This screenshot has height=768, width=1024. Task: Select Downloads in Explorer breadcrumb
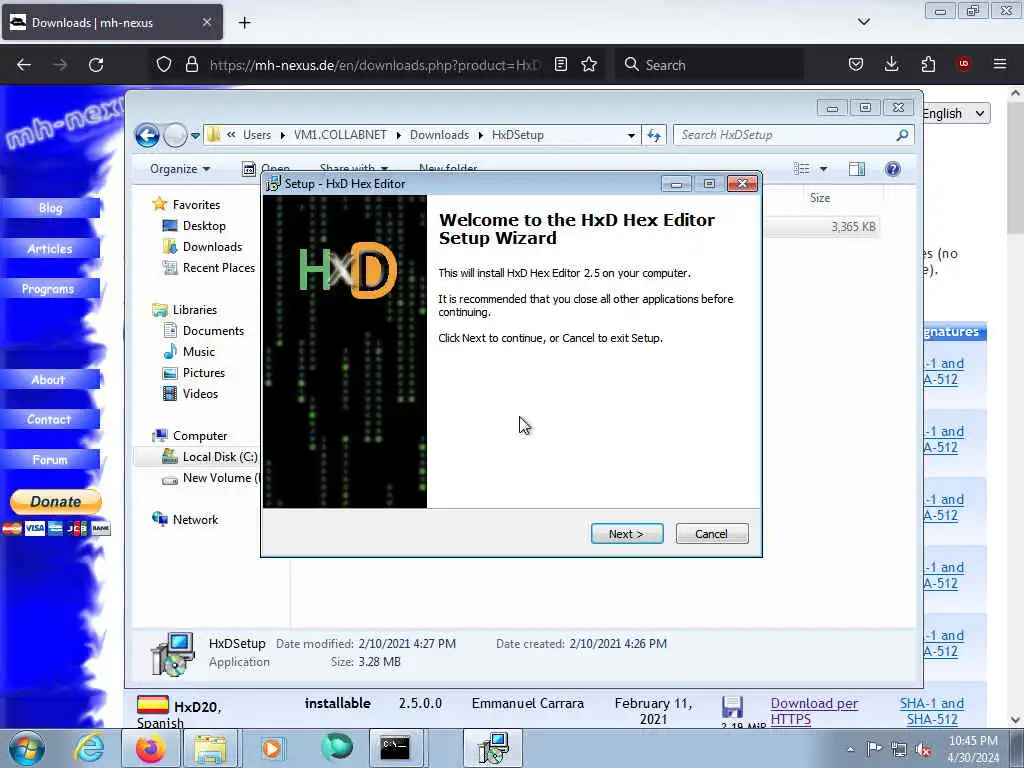pyautogui.click(x=440, y=135)
